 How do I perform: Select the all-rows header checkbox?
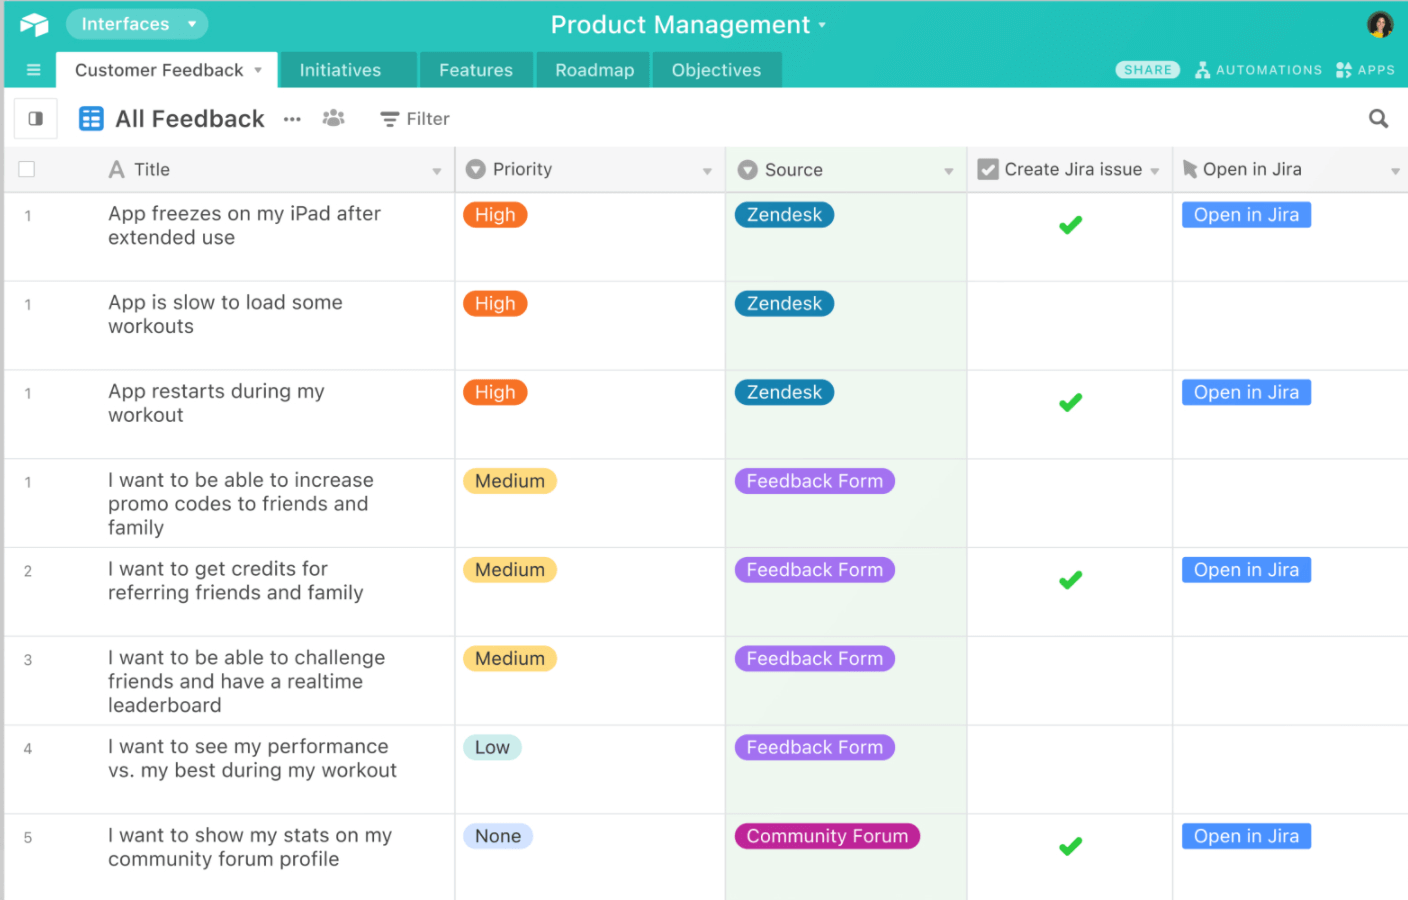[27, 169]
